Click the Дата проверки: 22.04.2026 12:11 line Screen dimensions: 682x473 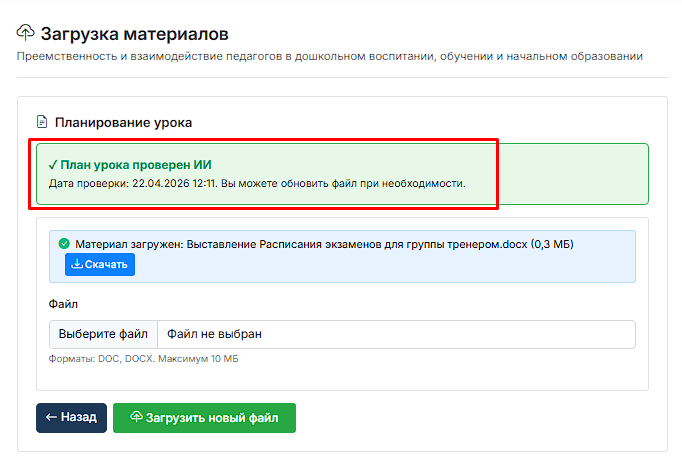(257, 183)
